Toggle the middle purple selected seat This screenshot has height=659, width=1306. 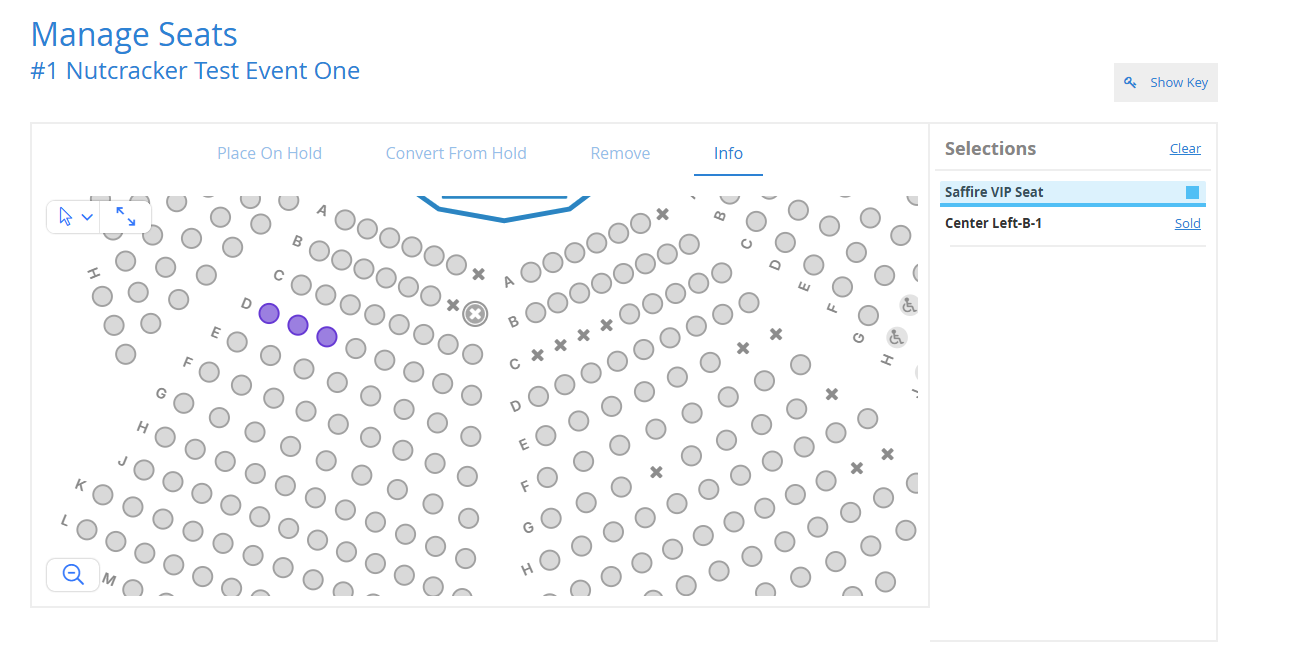click(298, 325)
